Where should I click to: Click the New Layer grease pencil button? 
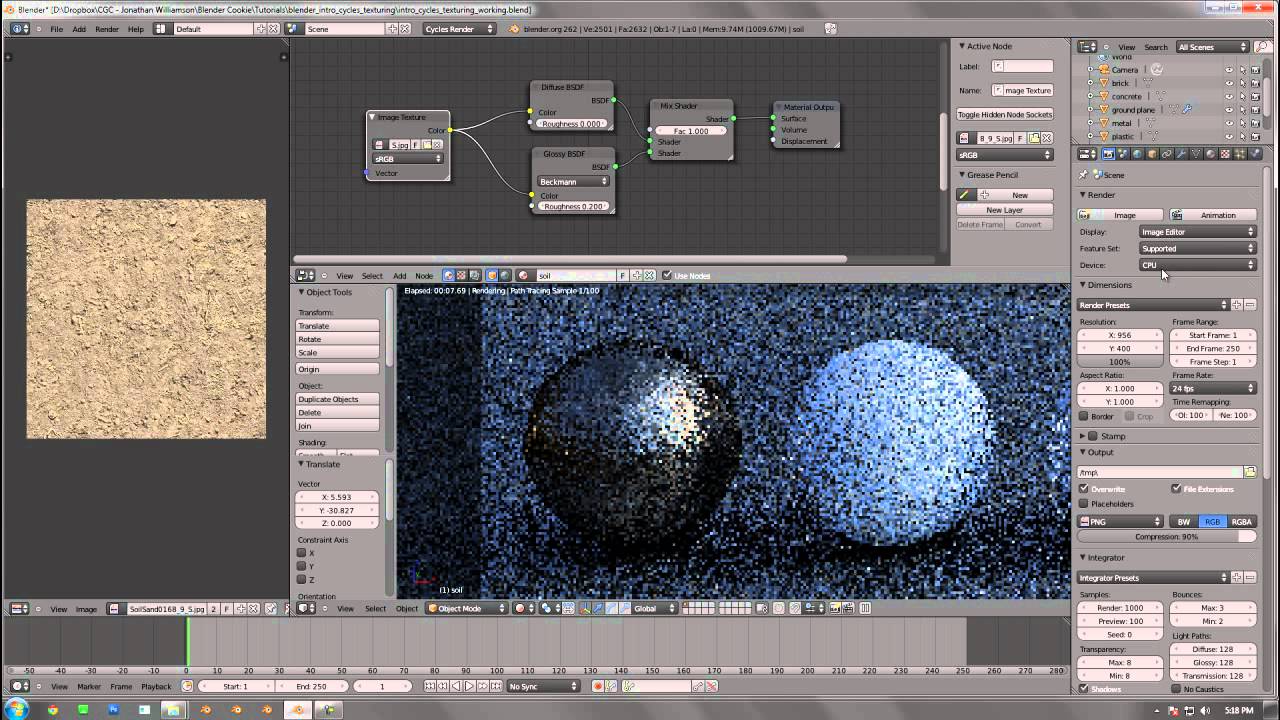(x=1005, y=210)
